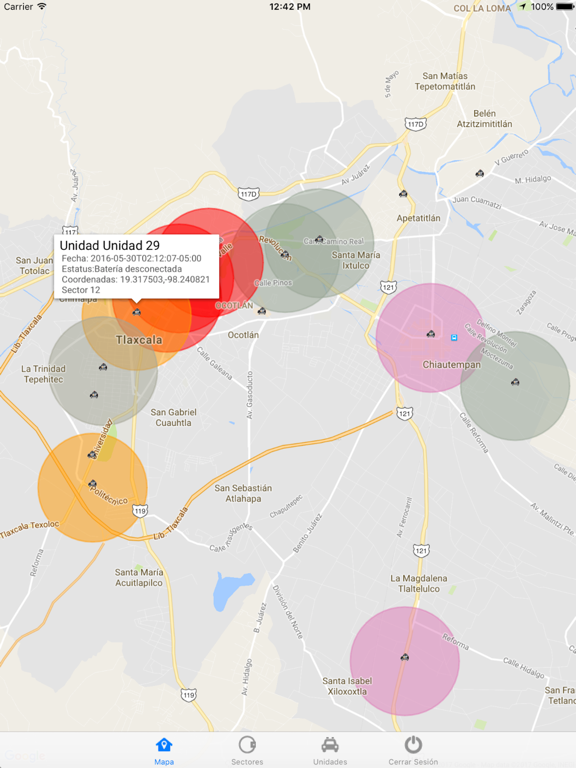Tap the car marker under the Unidad 29 callout
This screenshot has height=768, width=576.
[137, 312]
